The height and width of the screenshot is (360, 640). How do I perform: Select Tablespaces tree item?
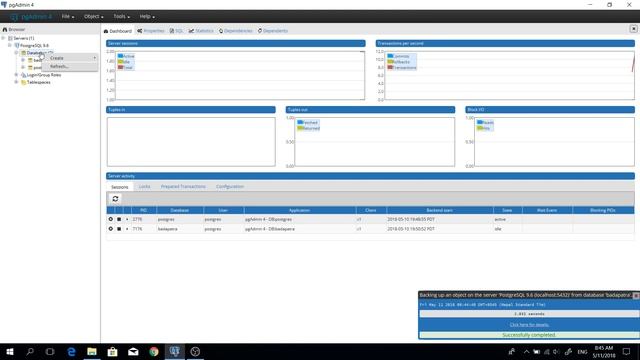click(39, 82)
